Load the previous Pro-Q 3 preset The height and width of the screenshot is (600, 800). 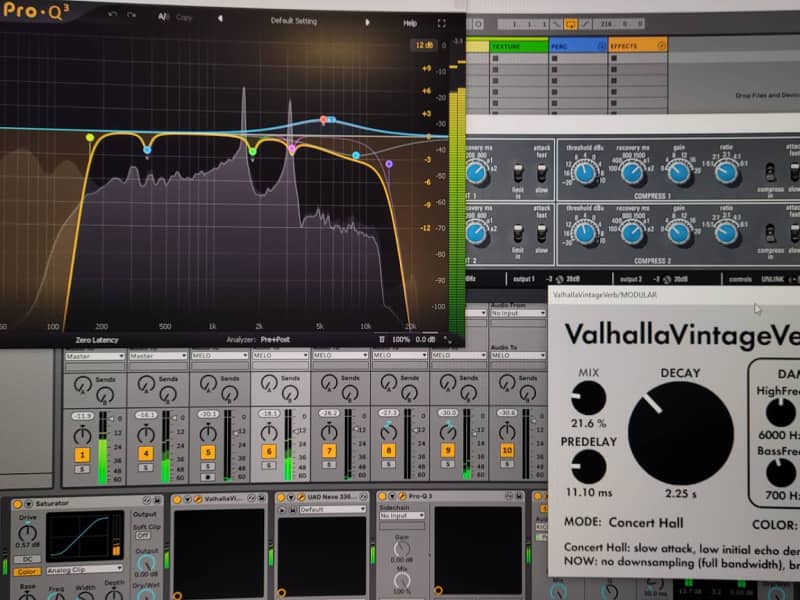220,19
